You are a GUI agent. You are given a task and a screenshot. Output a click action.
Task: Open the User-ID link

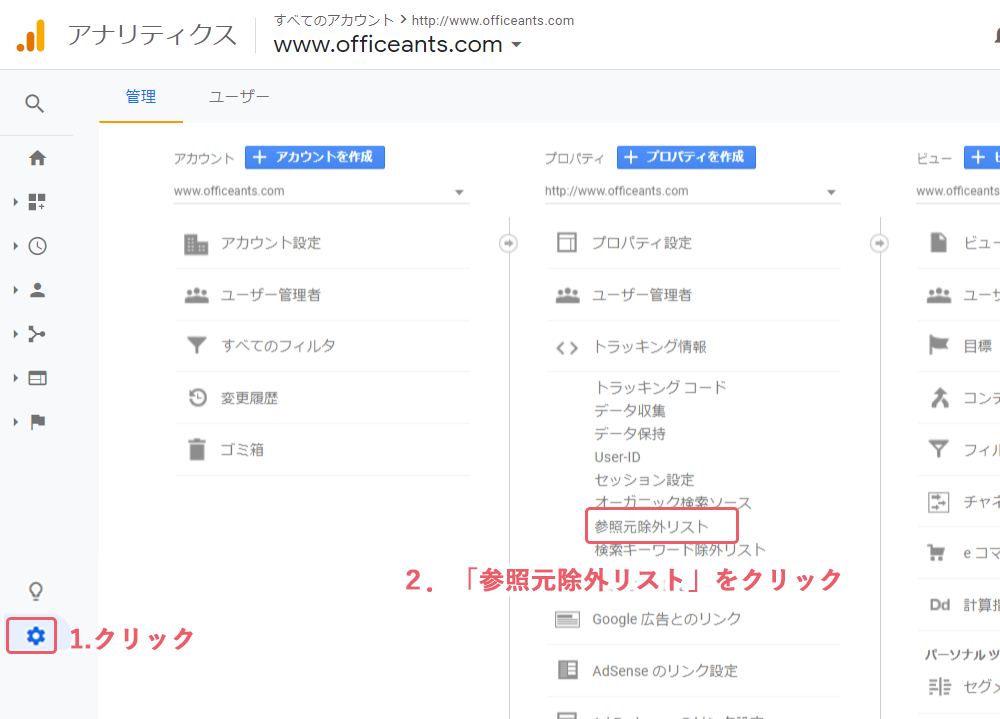(617, 457)
